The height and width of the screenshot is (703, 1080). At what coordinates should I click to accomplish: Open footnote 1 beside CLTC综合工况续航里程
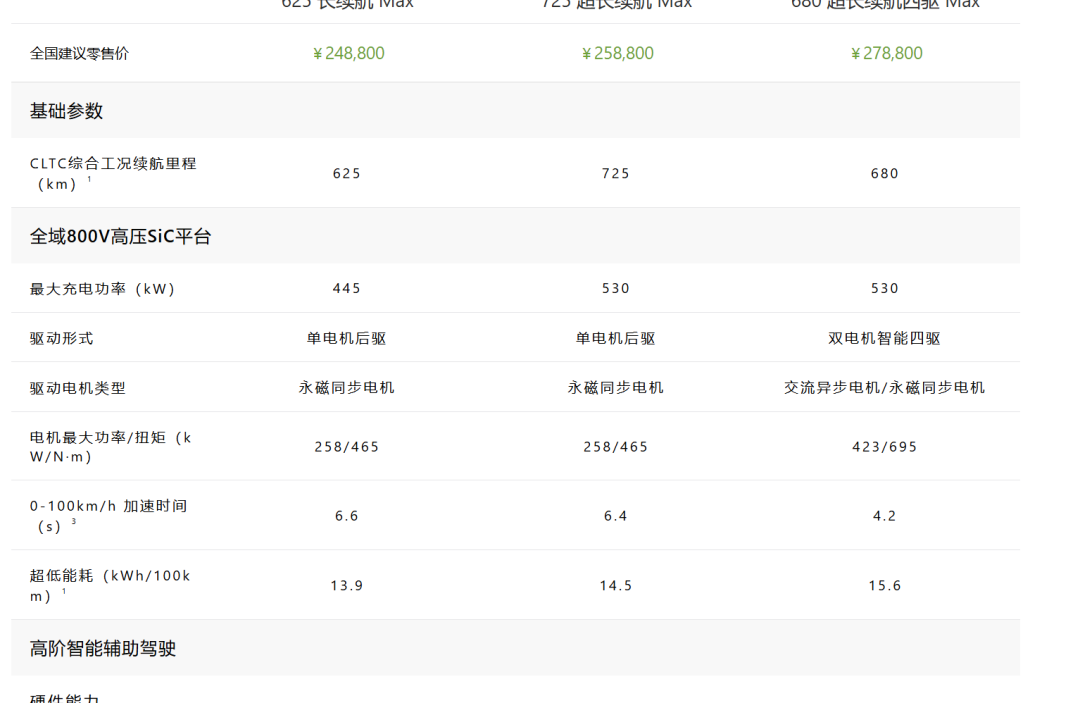89,179
